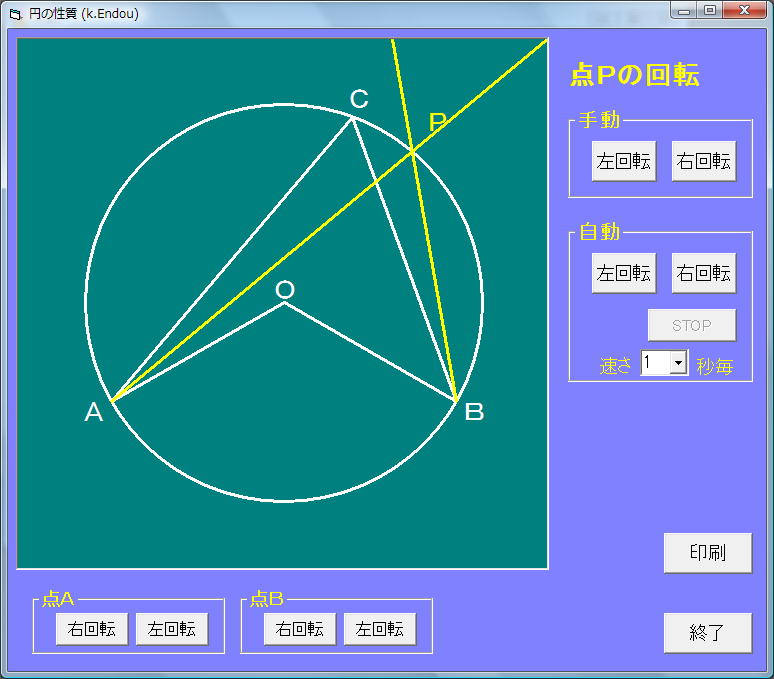
Task: Click the yellow point label P
Action: pyautogui.click(x=437, y=122)
